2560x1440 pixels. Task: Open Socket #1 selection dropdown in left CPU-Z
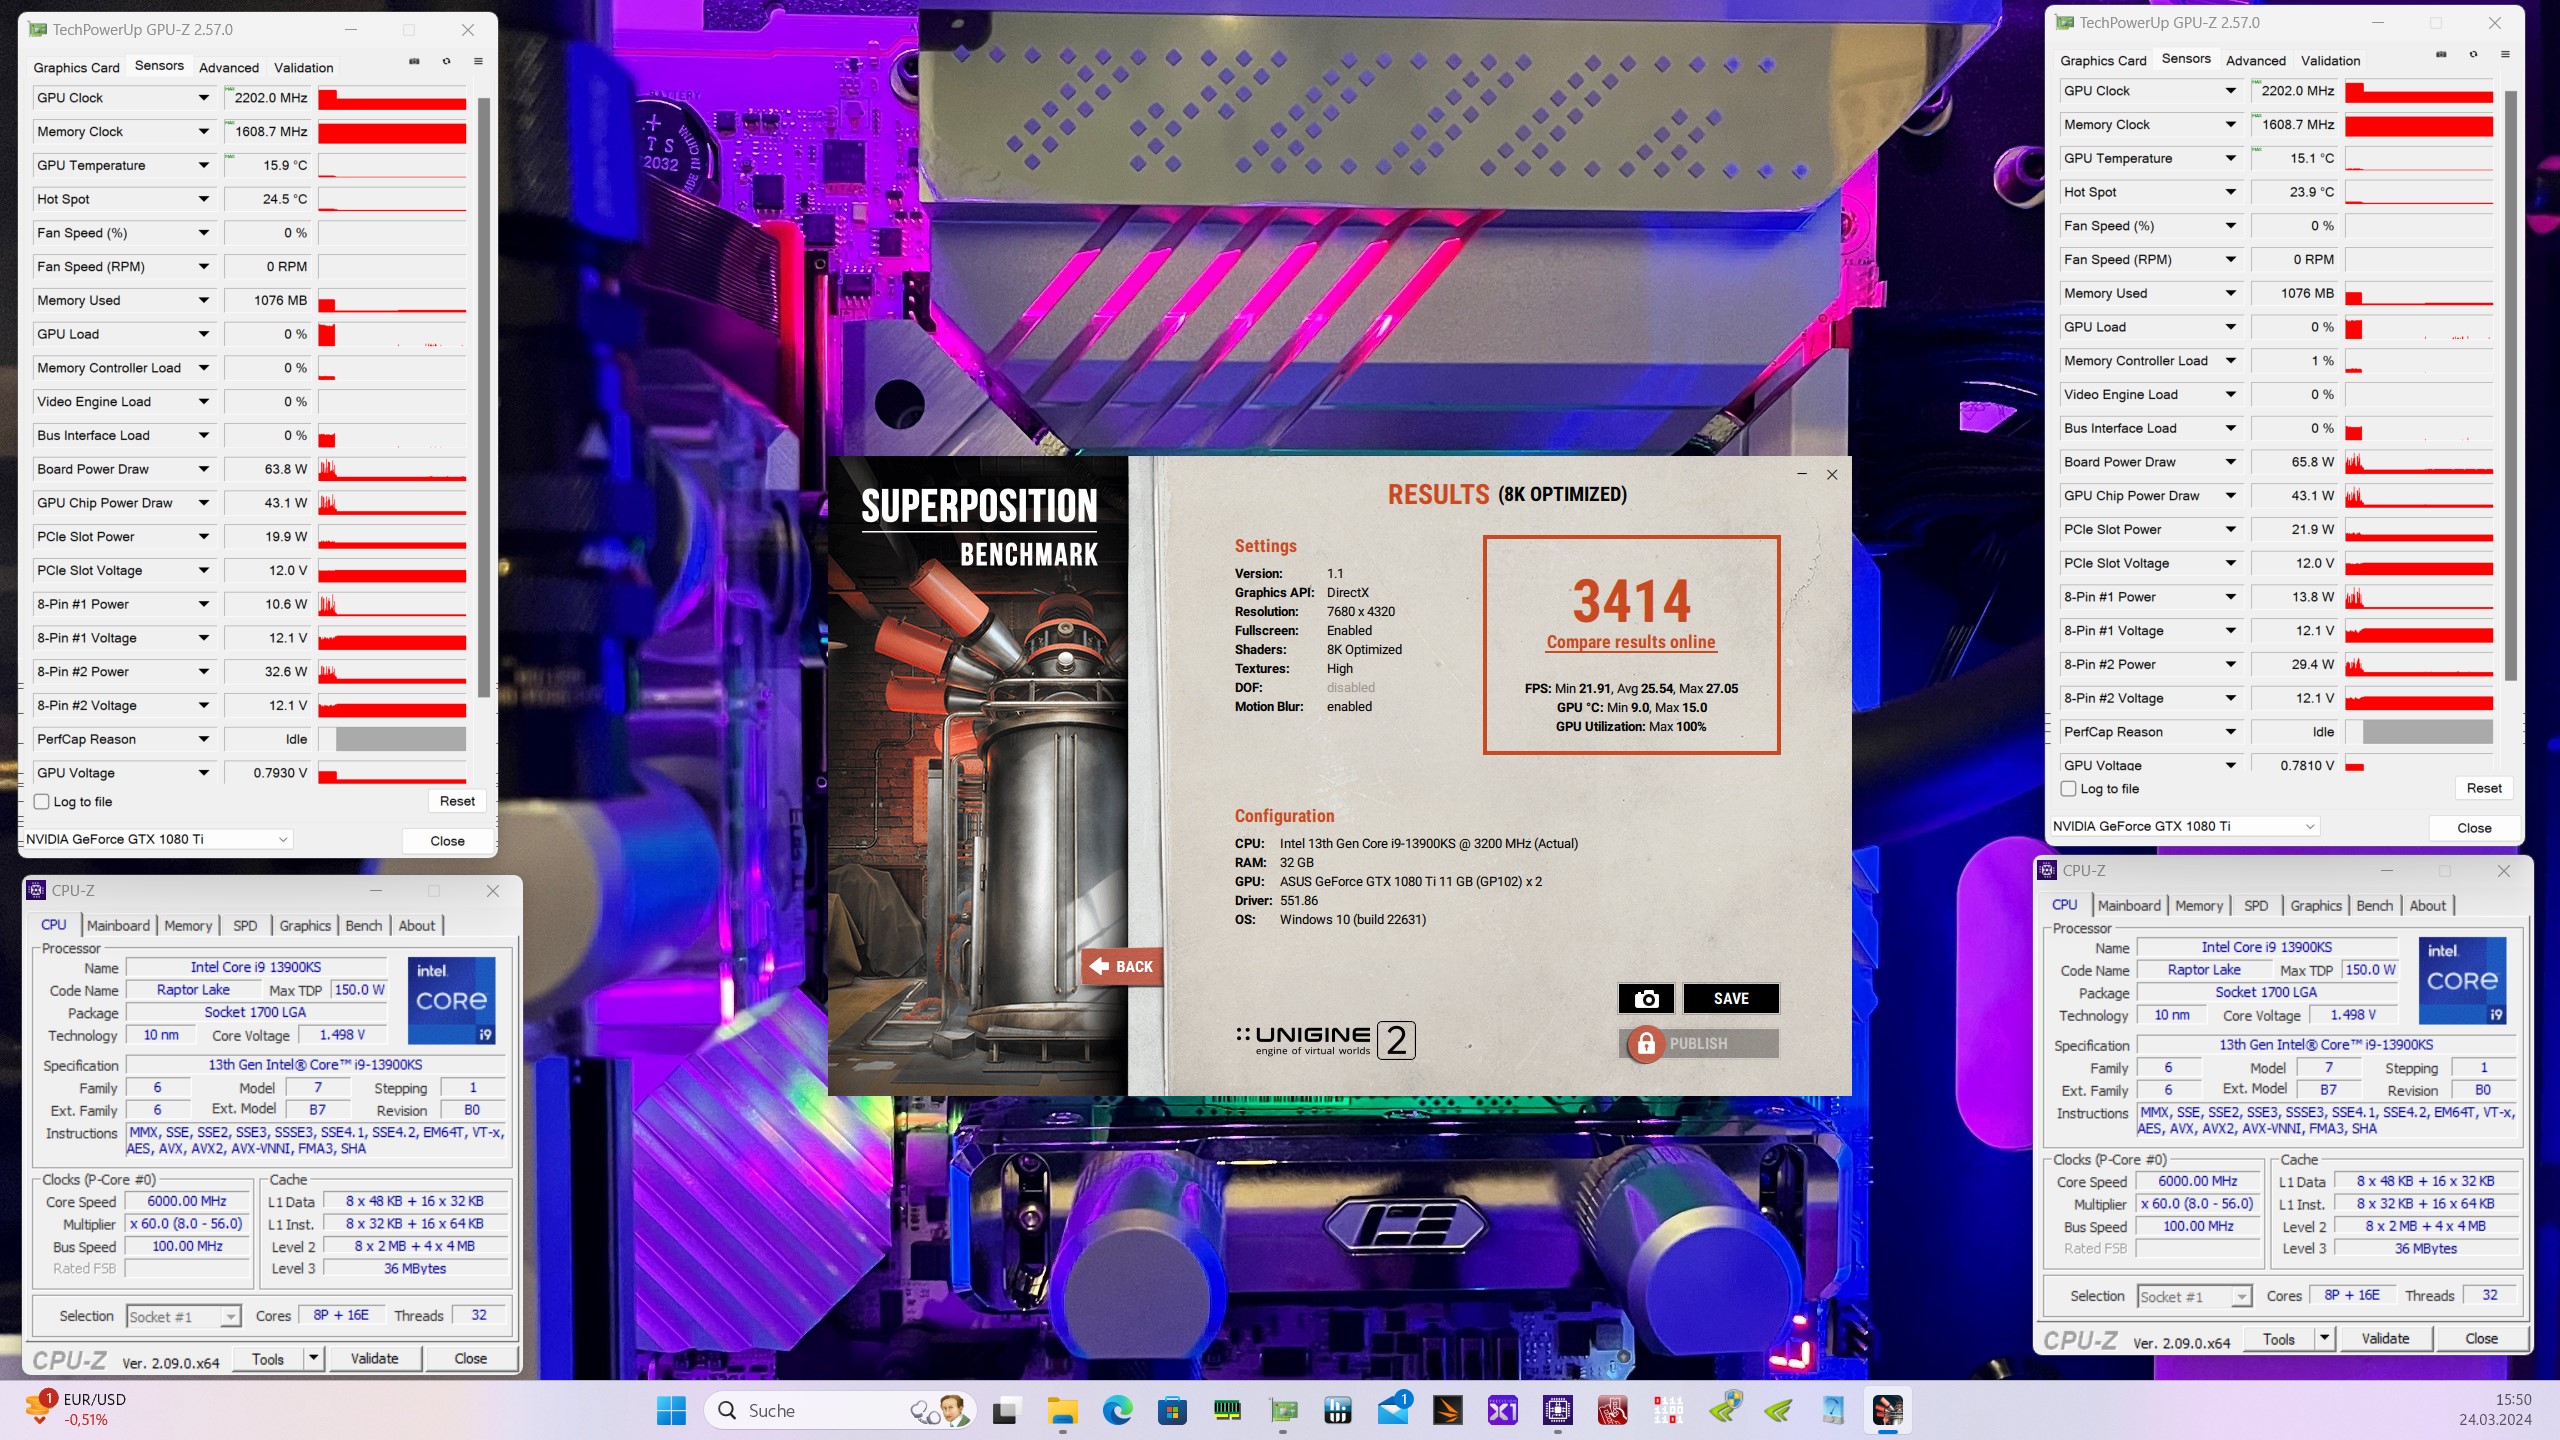[184, 1316]
